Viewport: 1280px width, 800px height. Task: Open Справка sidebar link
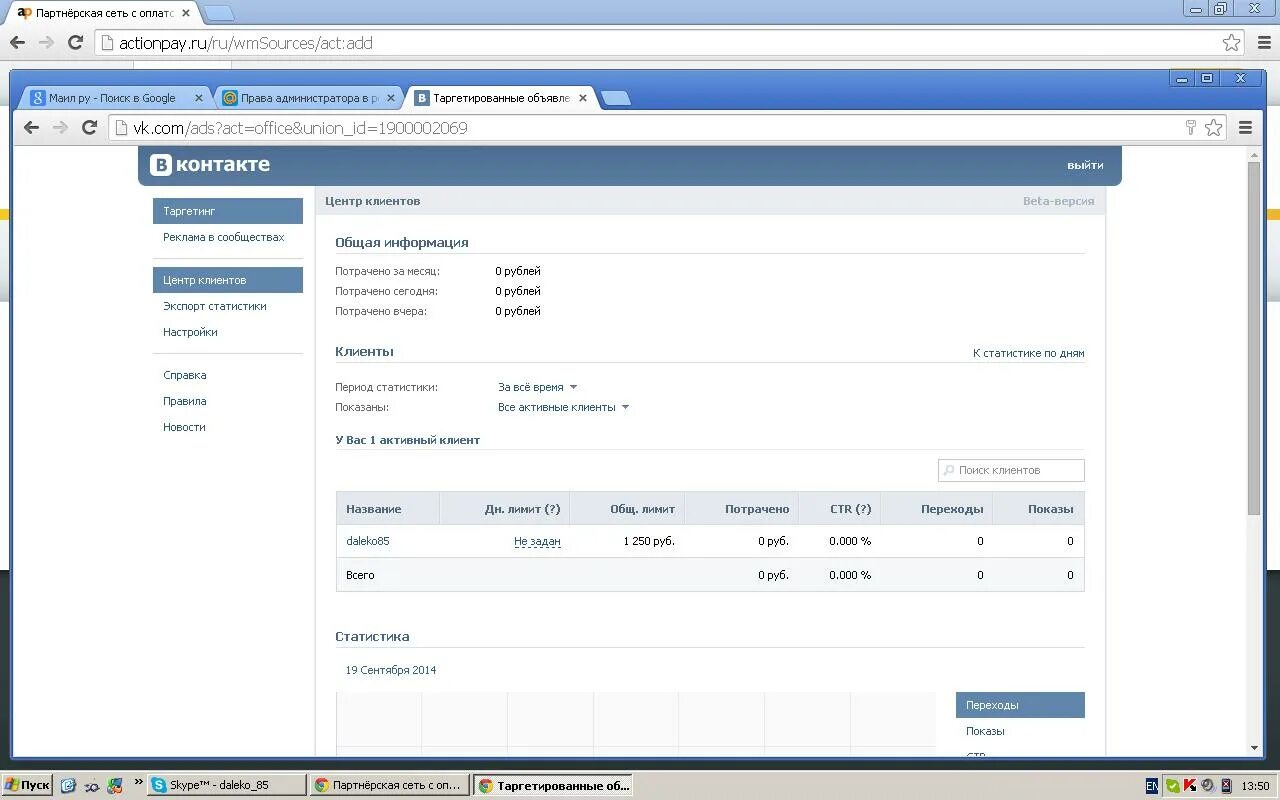[185, 375]
